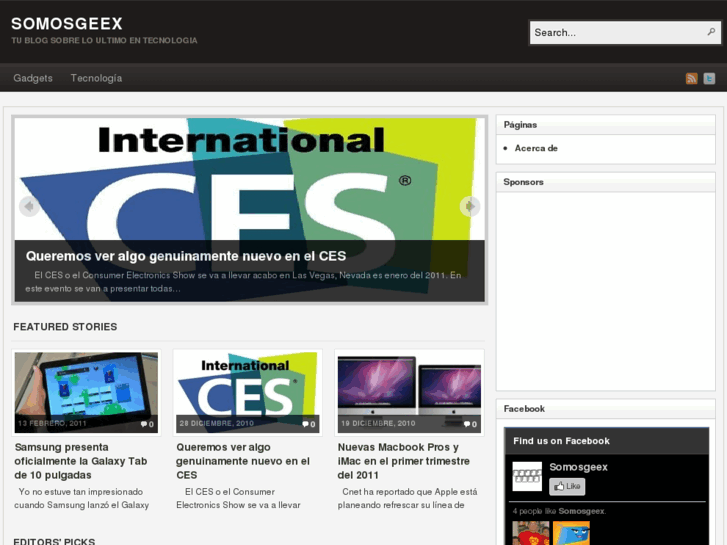The image size is (727, 545).
Task: Open Nuevas Macbook Pros y iMac article
Action: (403, 461)
